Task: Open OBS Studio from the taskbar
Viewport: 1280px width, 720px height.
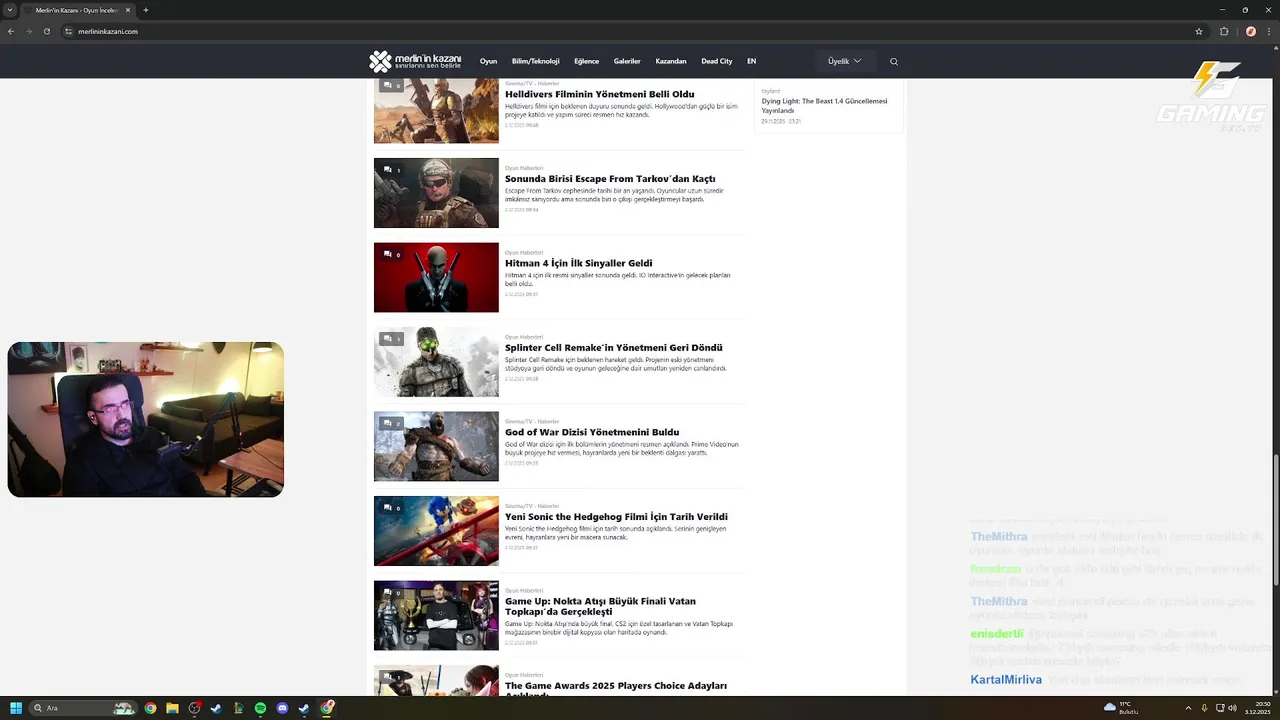Action: pyautogui.click(x=194, y=708)
